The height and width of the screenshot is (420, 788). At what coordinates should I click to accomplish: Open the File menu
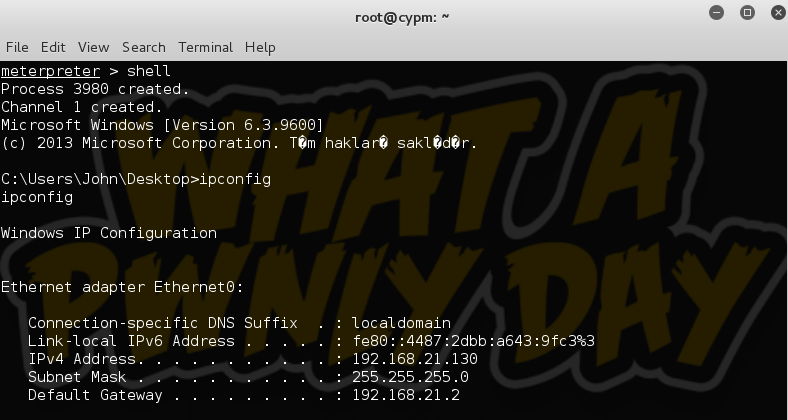click(x=17, y=47)
